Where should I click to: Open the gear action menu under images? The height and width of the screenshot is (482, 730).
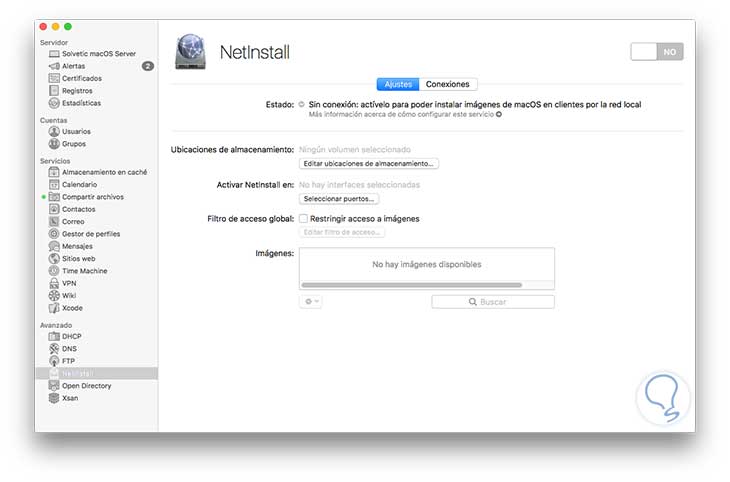click(311, 302)
